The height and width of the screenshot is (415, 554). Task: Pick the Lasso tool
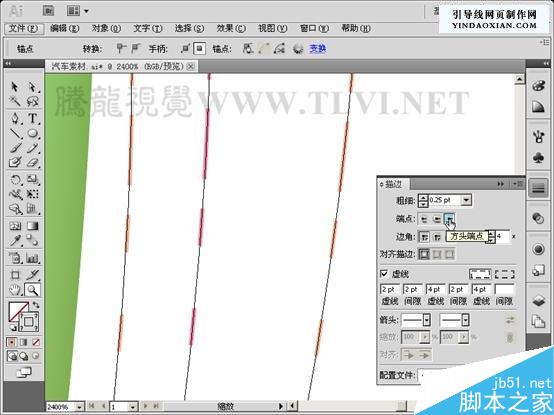tap(33, 101)
